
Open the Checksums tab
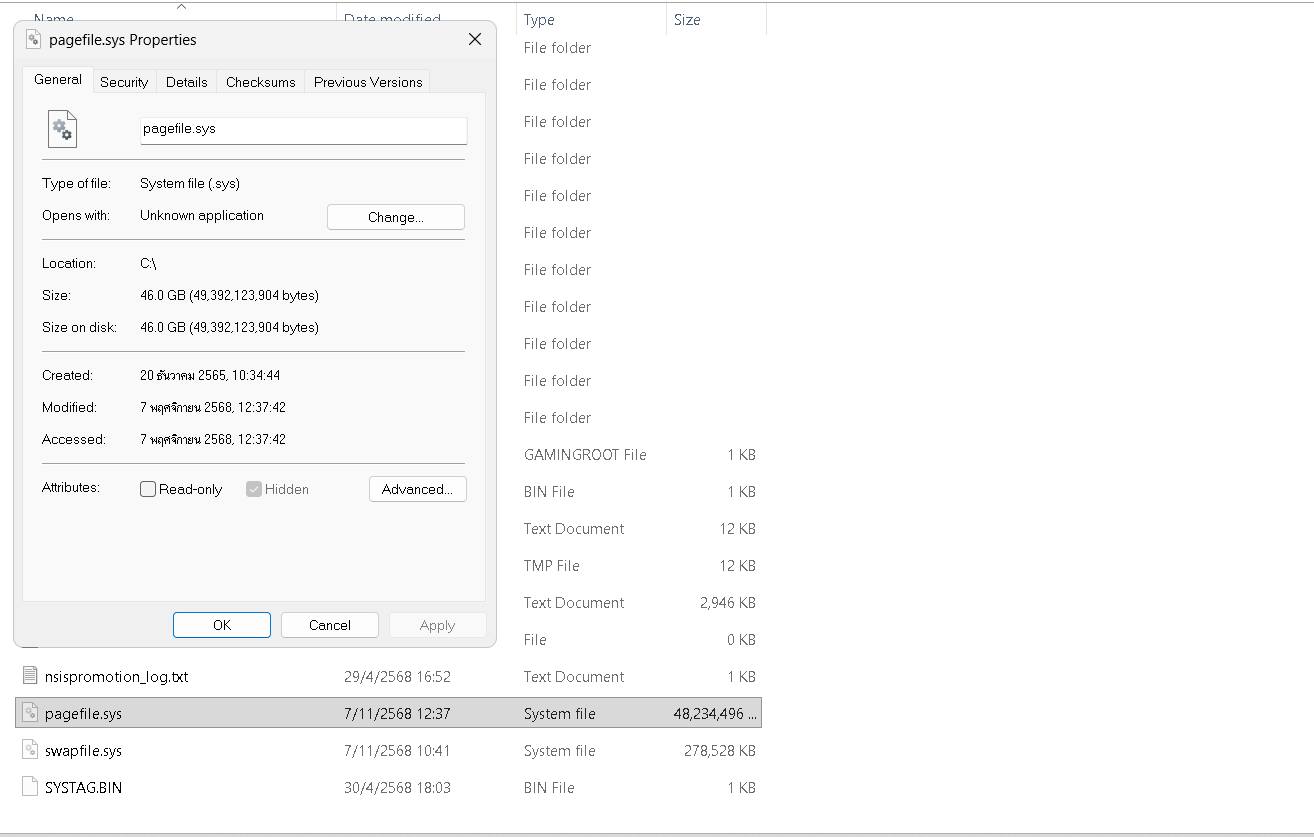click(x=261, y=82)
